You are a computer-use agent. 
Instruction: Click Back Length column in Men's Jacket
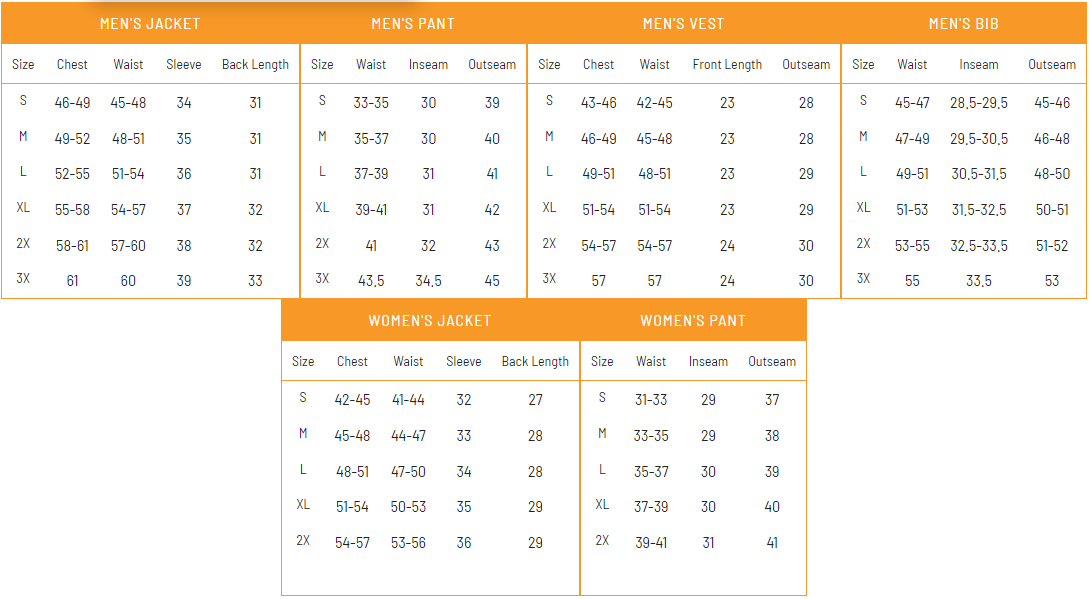point(255,65)
